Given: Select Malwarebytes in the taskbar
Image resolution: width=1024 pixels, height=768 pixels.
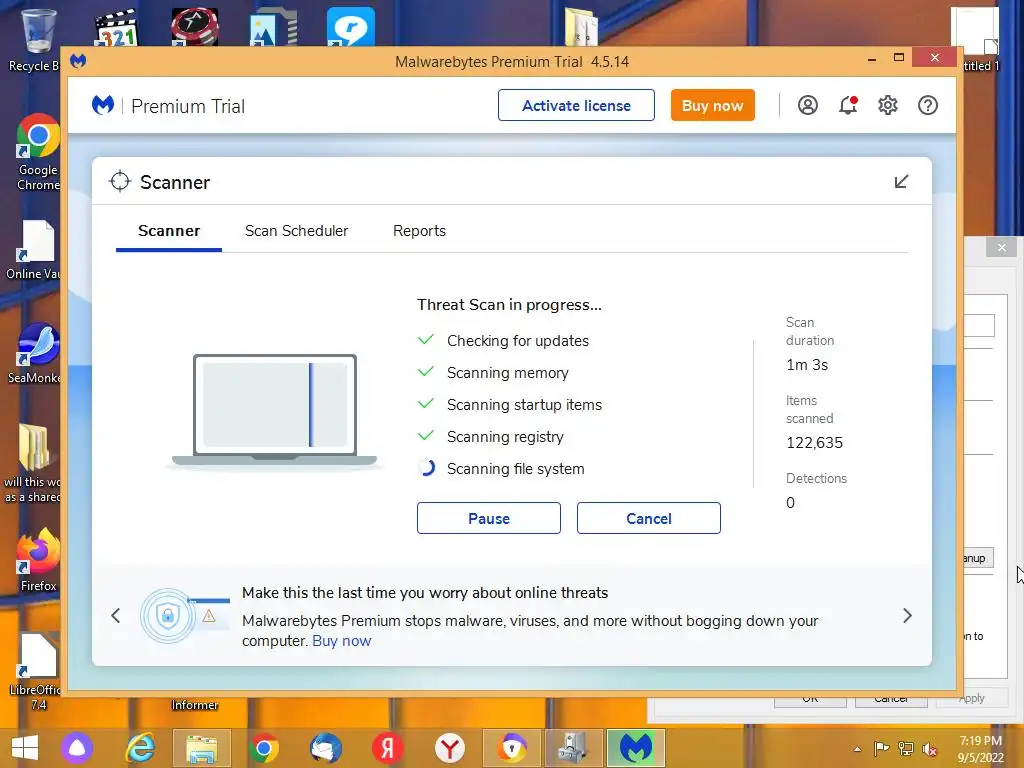Looking at the screenshot, I should 636,748.
